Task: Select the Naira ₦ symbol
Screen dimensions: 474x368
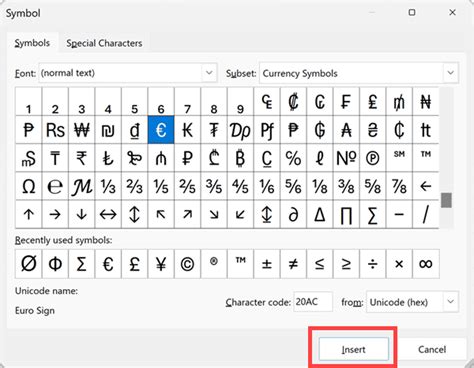Action: click(x=426, y=102)
